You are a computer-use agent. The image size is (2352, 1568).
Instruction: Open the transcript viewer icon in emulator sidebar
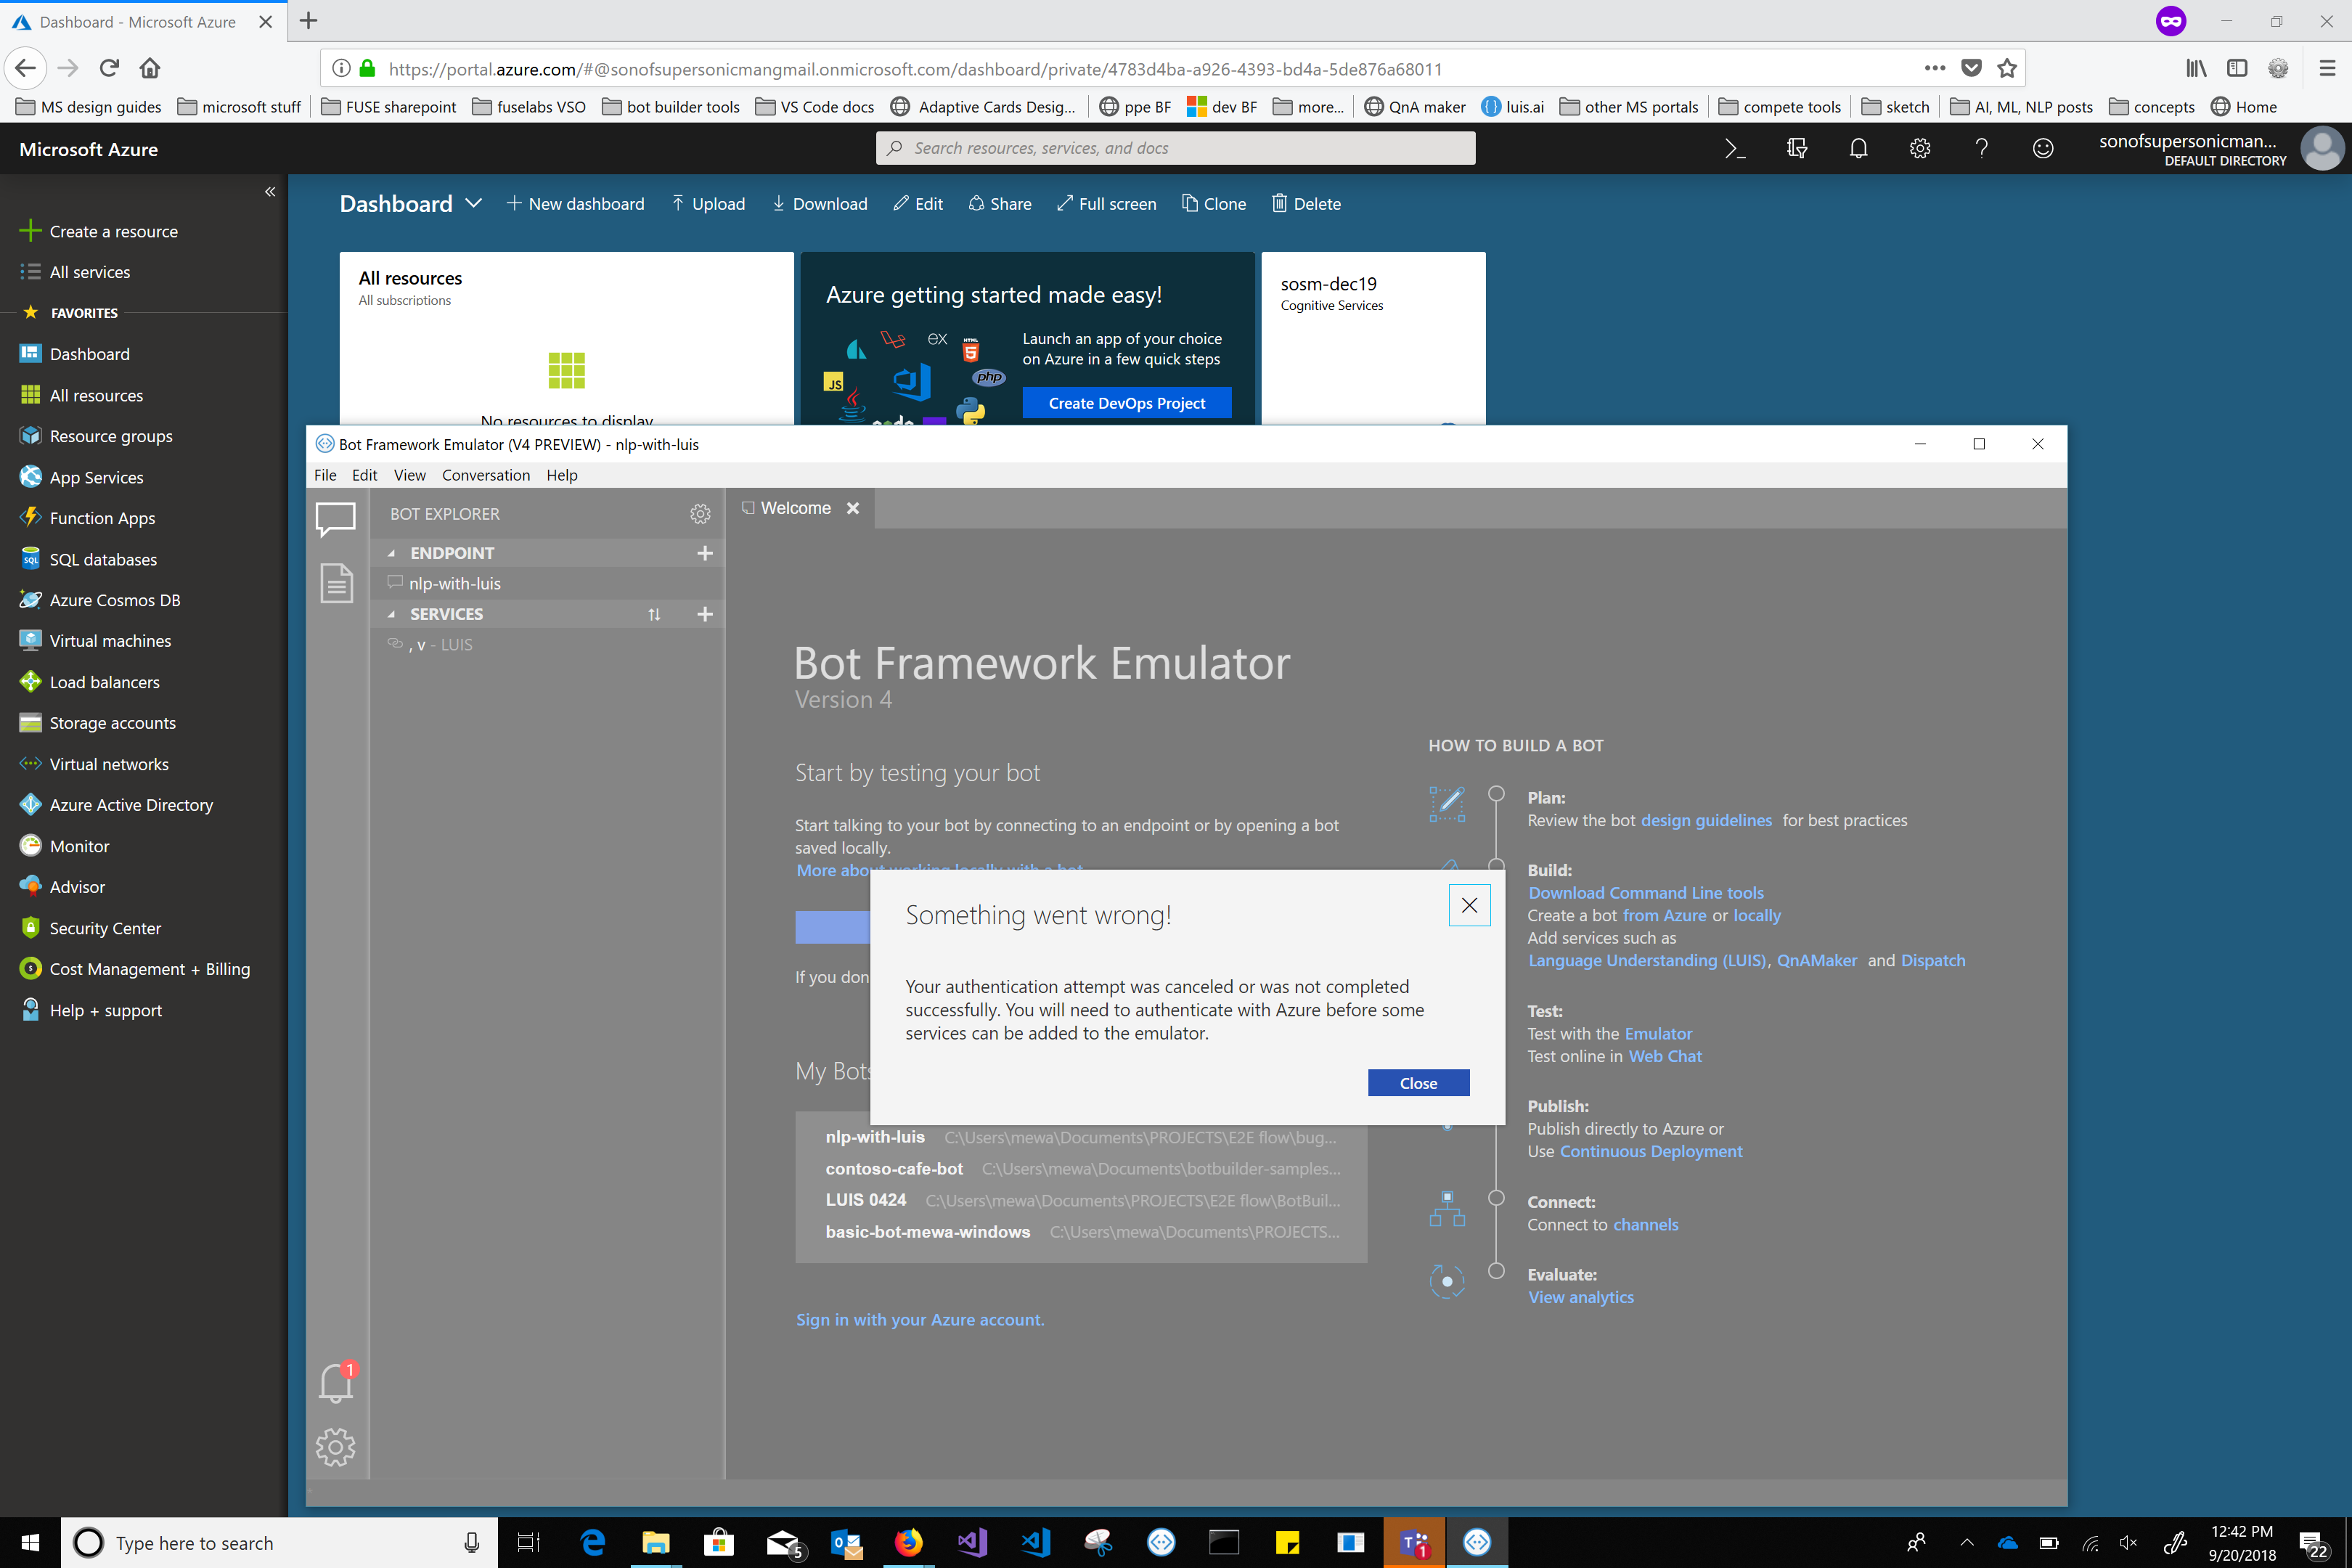336,583
